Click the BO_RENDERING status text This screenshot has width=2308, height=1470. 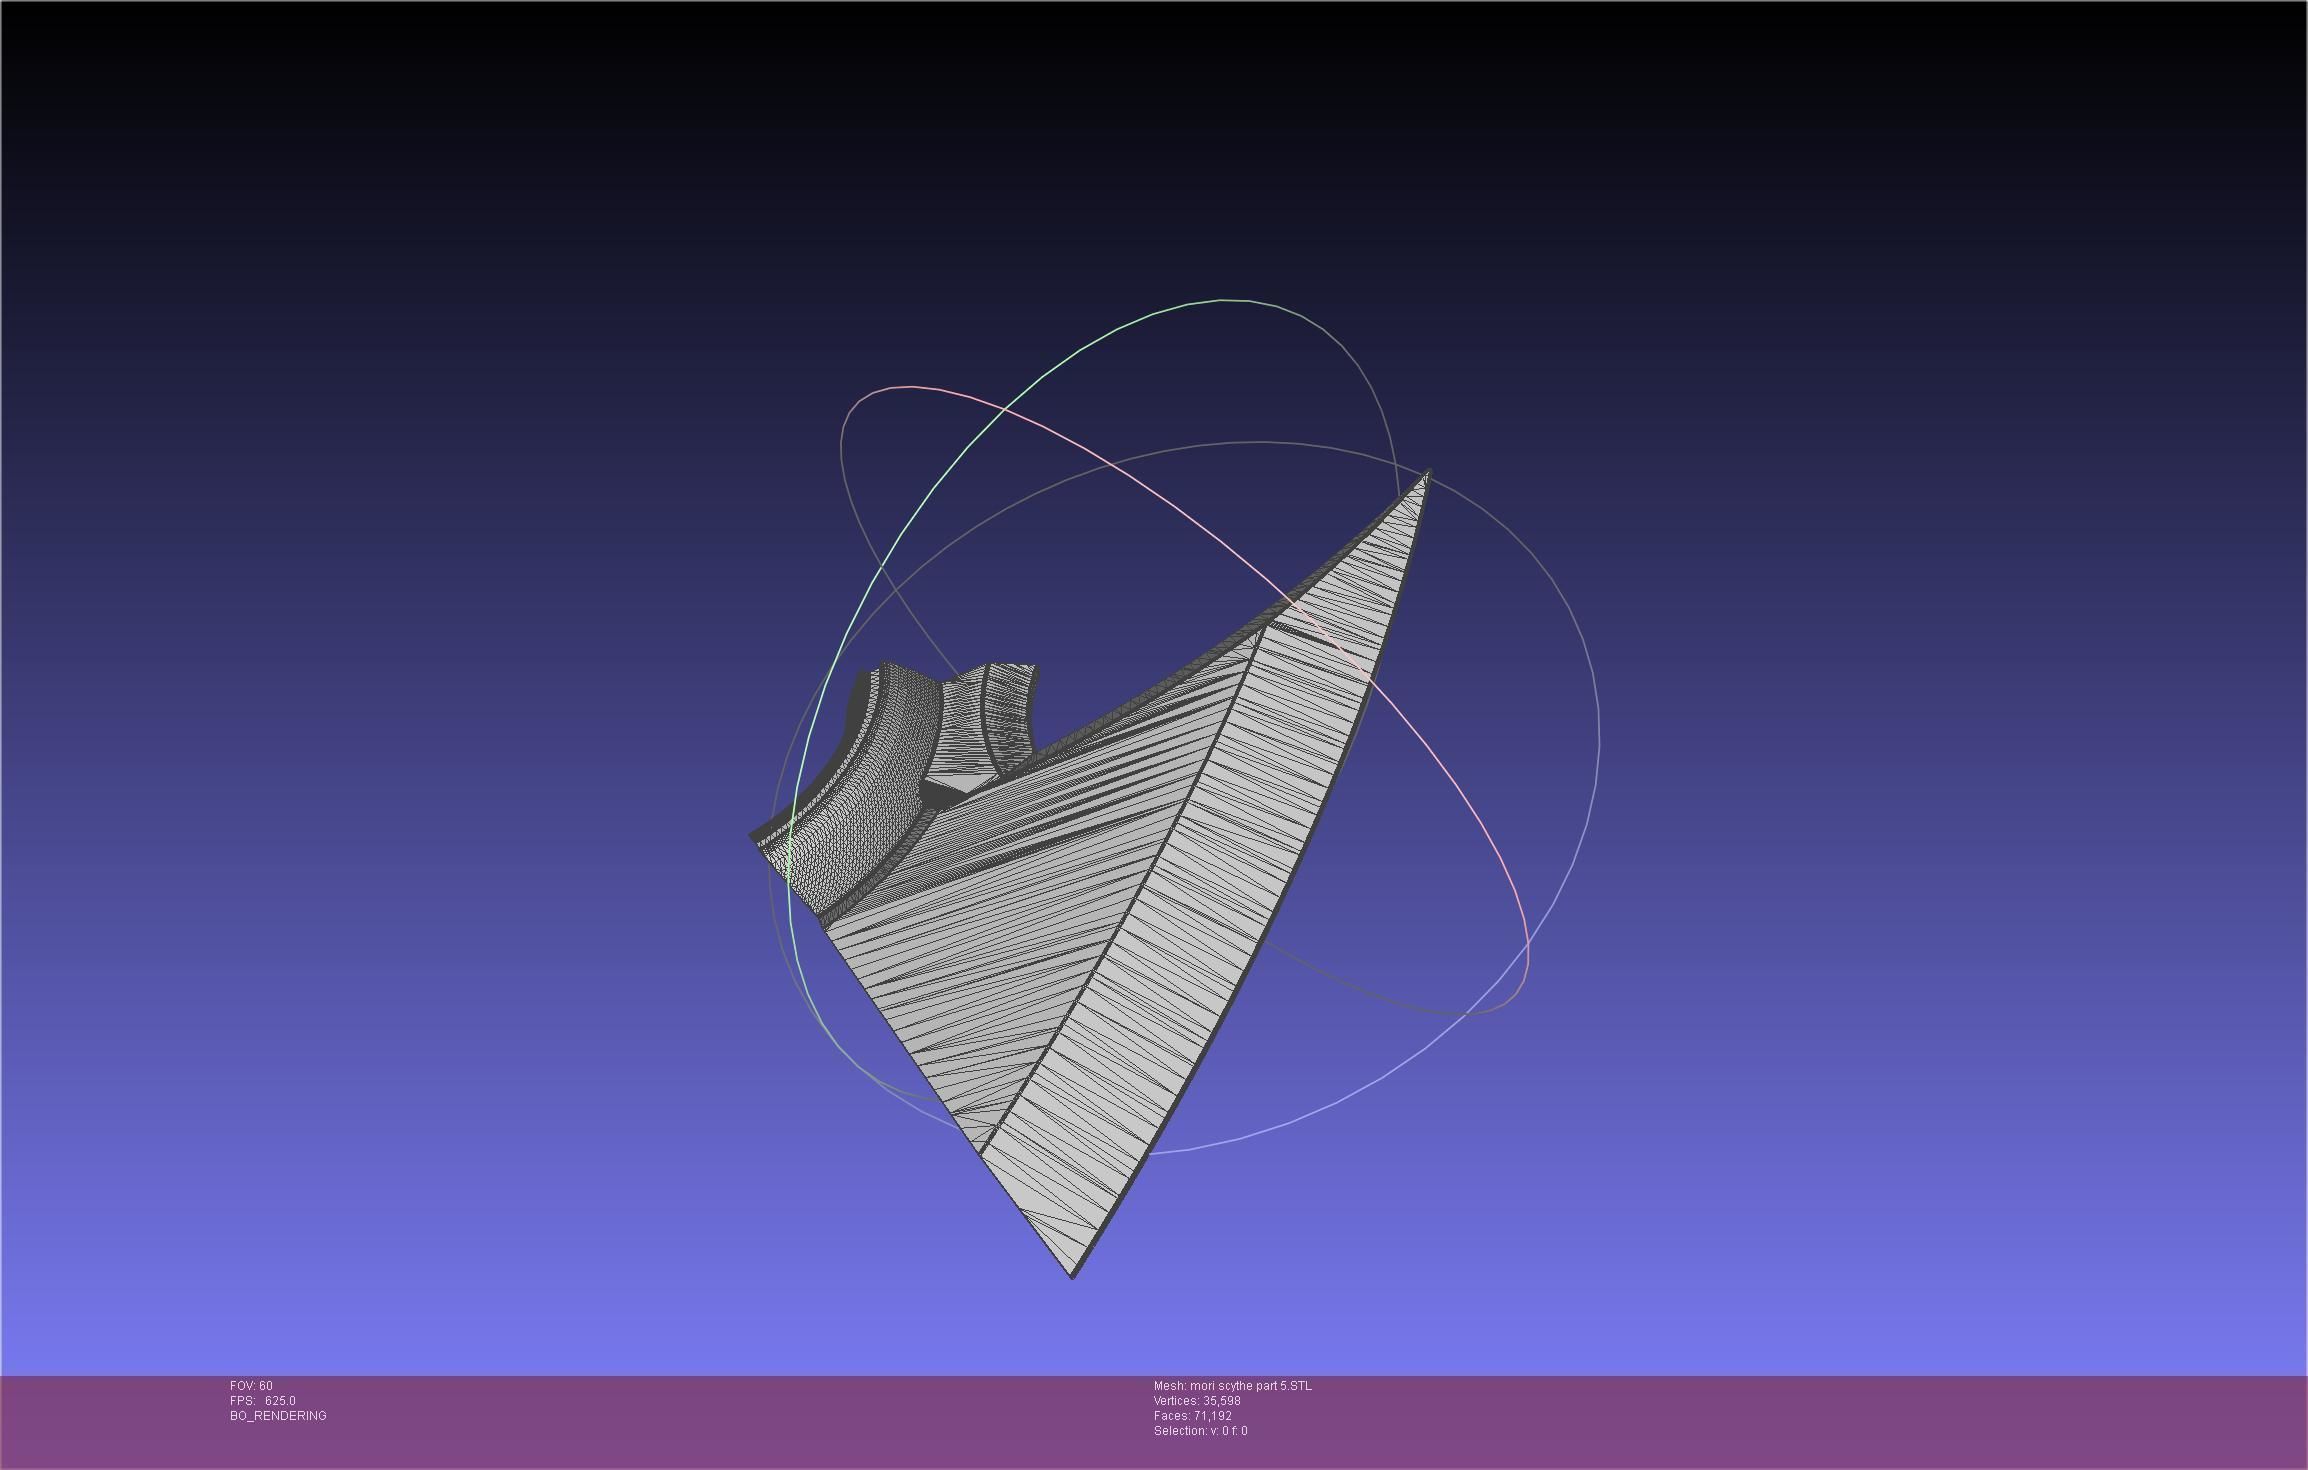278,1416
